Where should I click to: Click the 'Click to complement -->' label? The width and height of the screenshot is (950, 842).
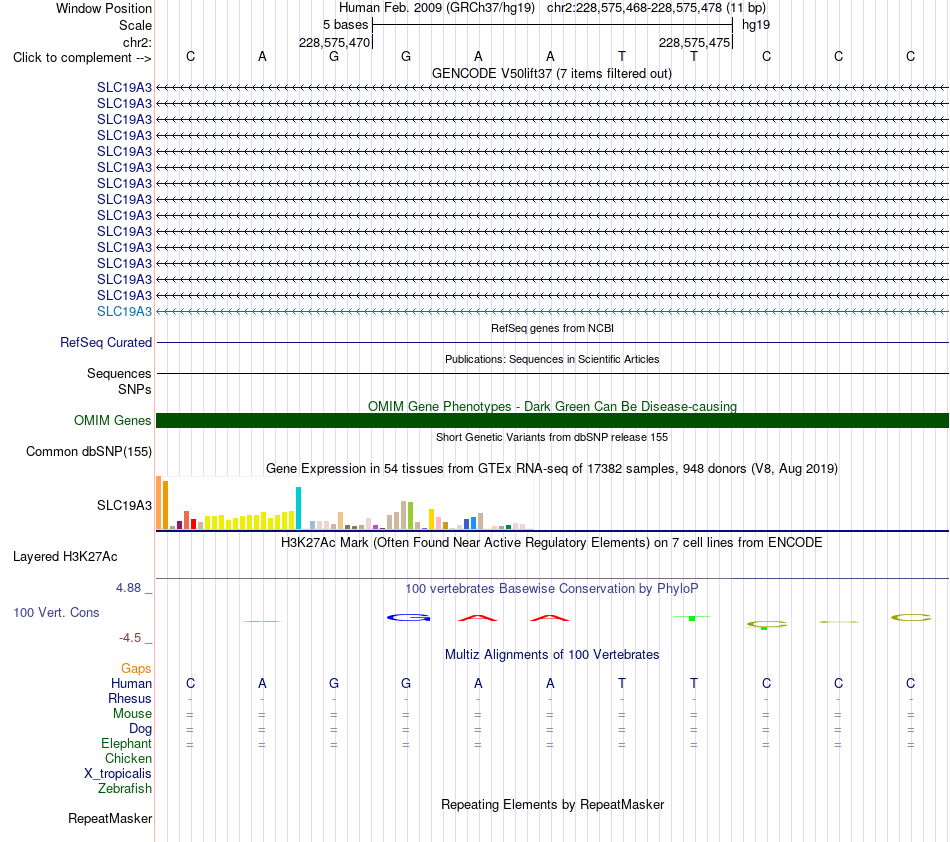coord(82,58)
